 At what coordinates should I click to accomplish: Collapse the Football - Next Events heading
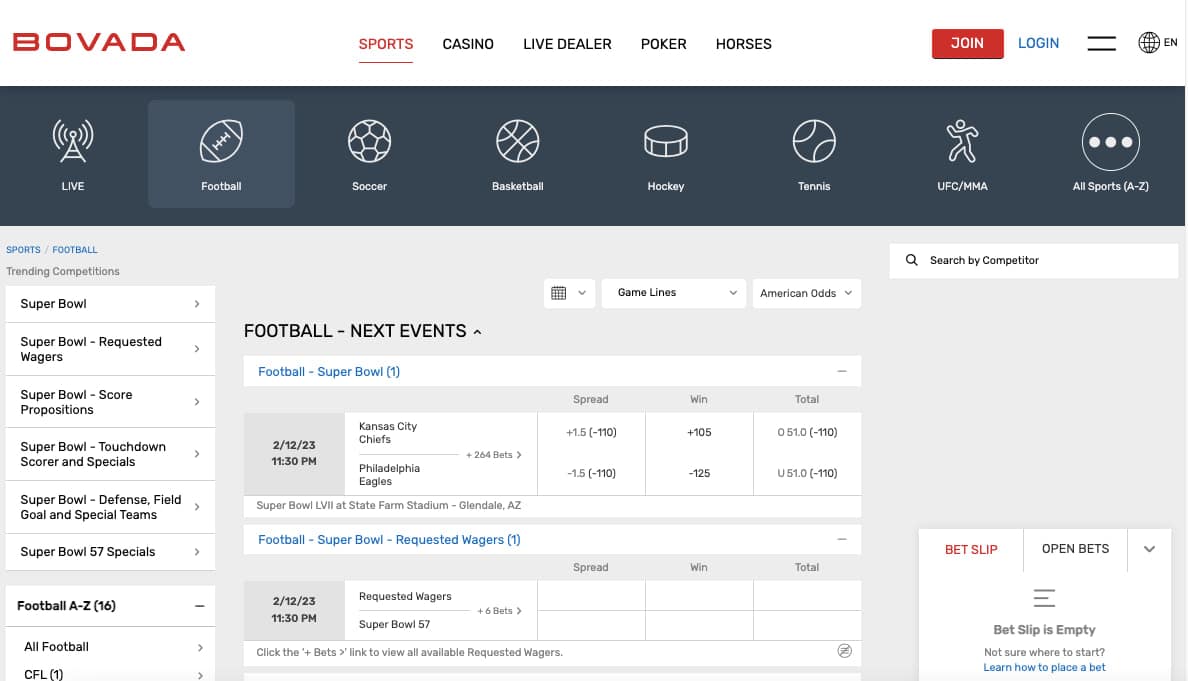[477, 332]
